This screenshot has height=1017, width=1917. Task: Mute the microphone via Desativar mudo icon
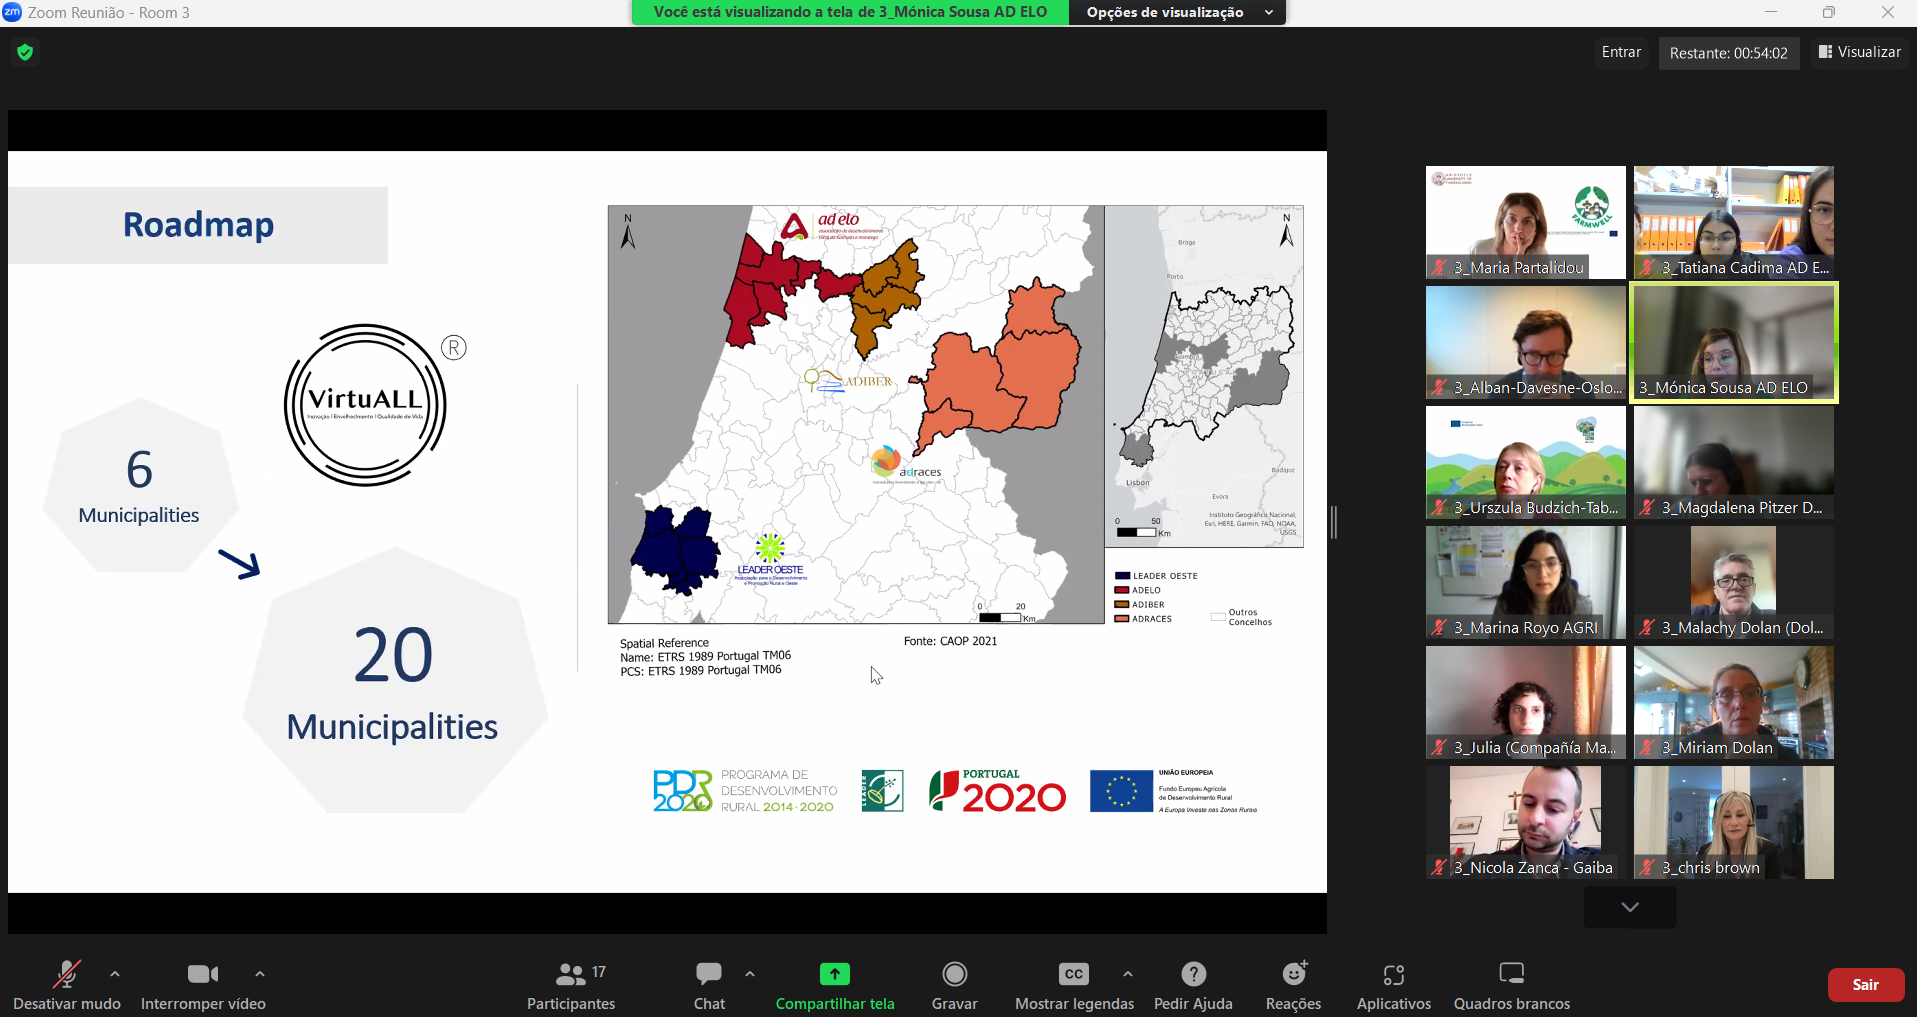point(66,975)
